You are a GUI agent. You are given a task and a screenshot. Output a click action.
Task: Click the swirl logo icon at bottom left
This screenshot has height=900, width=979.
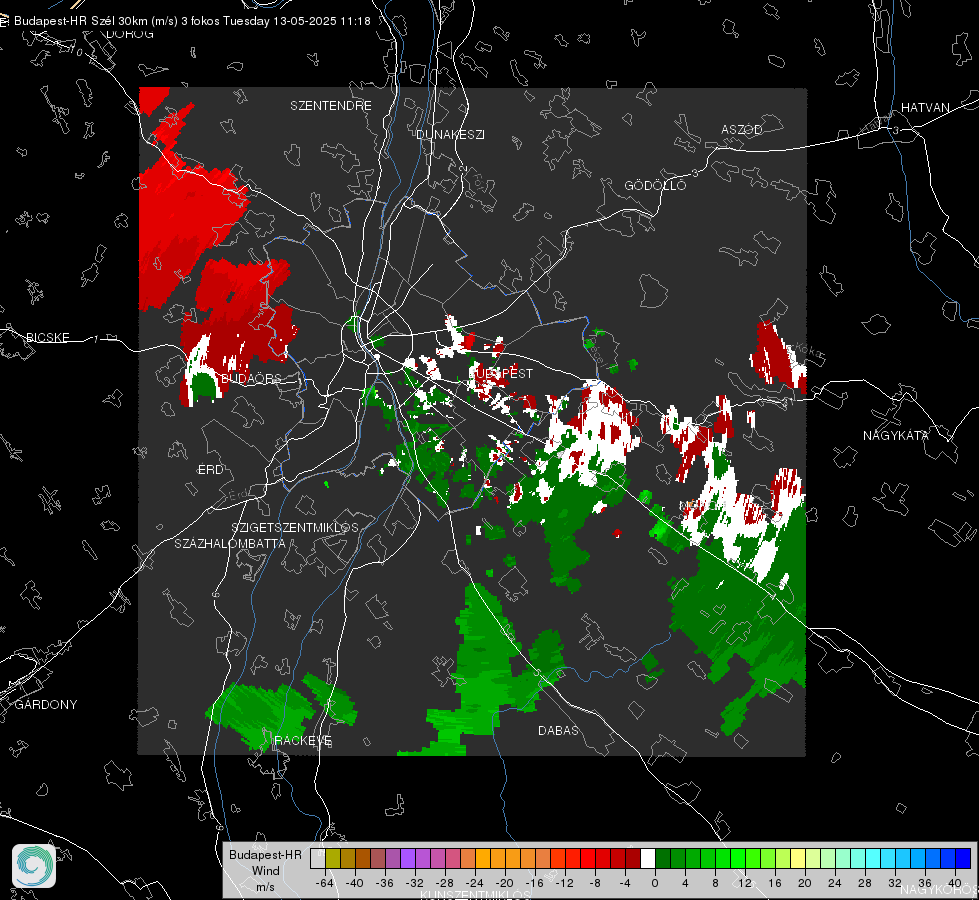tap(34, 866)
